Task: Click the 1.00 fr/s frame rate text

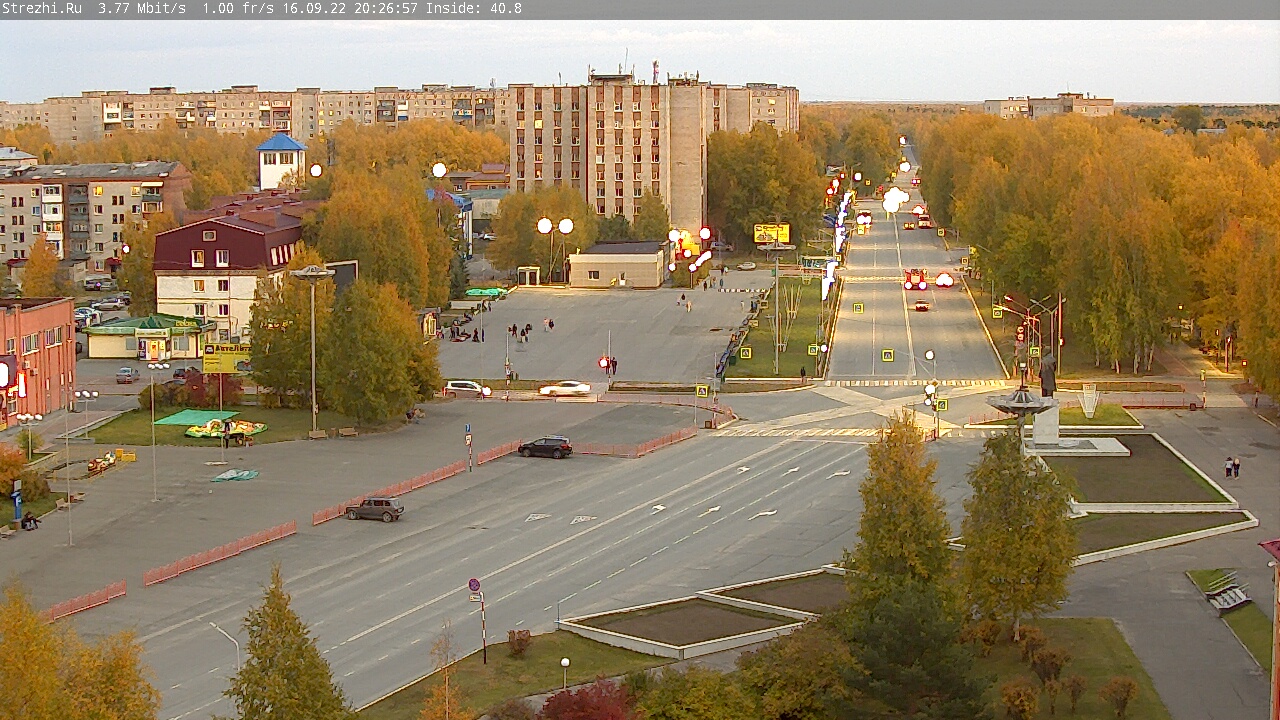Action: pos(239,8)
